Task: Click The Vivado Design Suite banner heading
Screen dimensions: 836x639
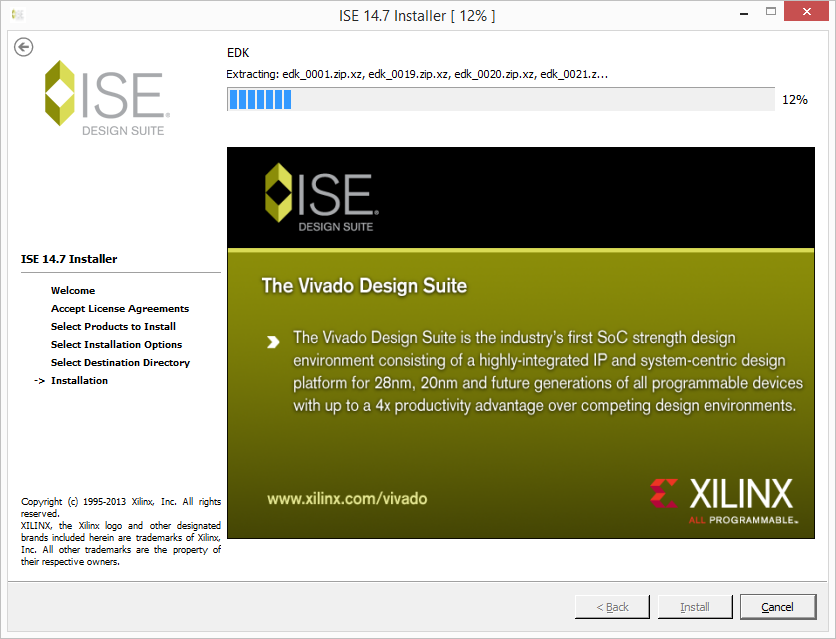Action: (364, 286)
